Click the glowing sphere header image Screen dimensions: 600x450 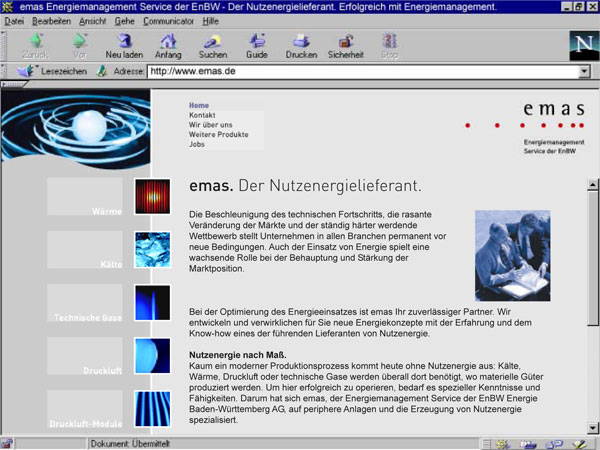[76, 128]
